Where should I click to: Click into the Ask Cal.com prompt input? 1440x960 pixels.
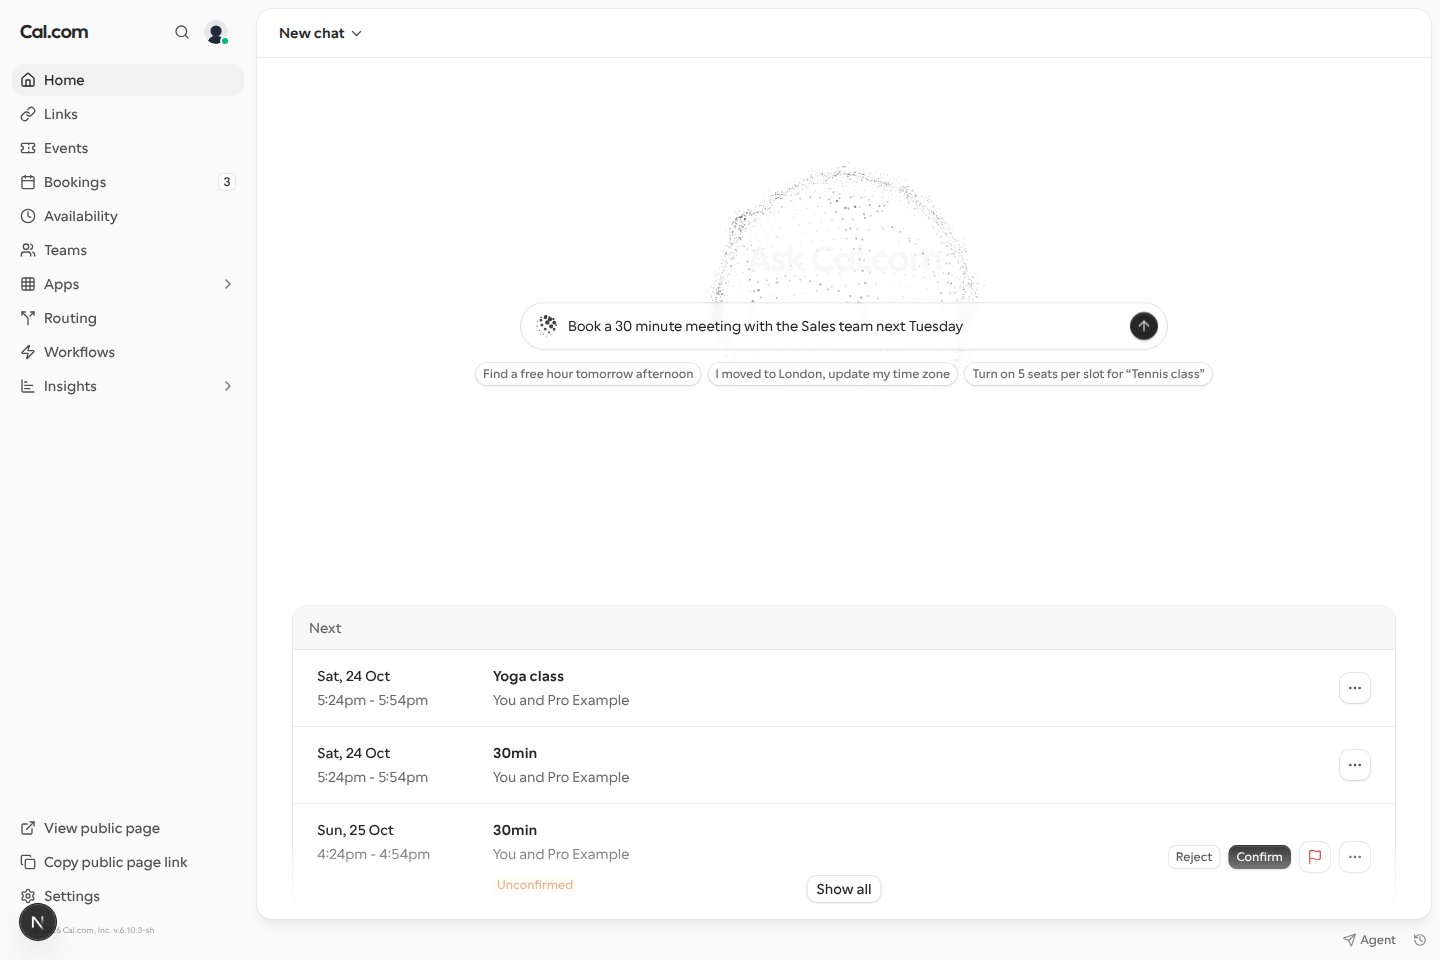843,326
